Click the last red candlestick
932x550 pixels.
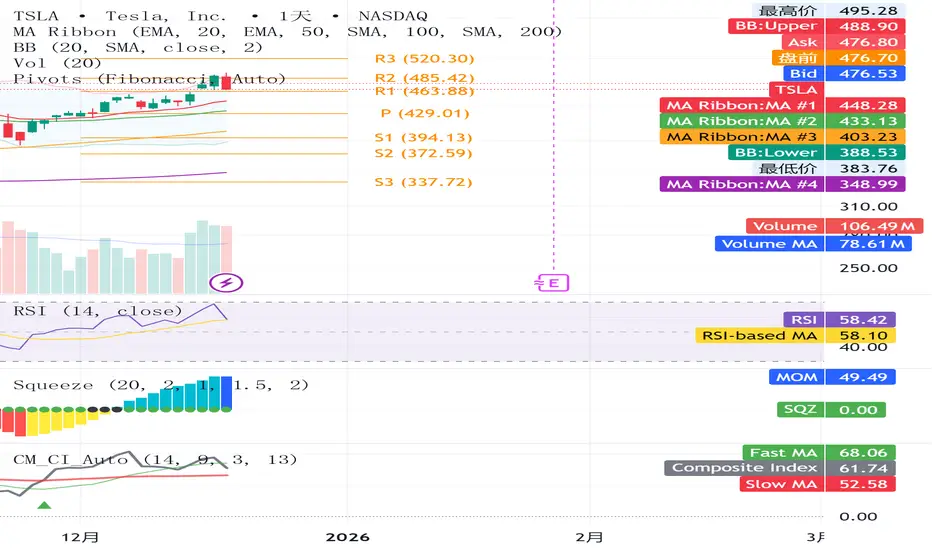click(226, 81)
